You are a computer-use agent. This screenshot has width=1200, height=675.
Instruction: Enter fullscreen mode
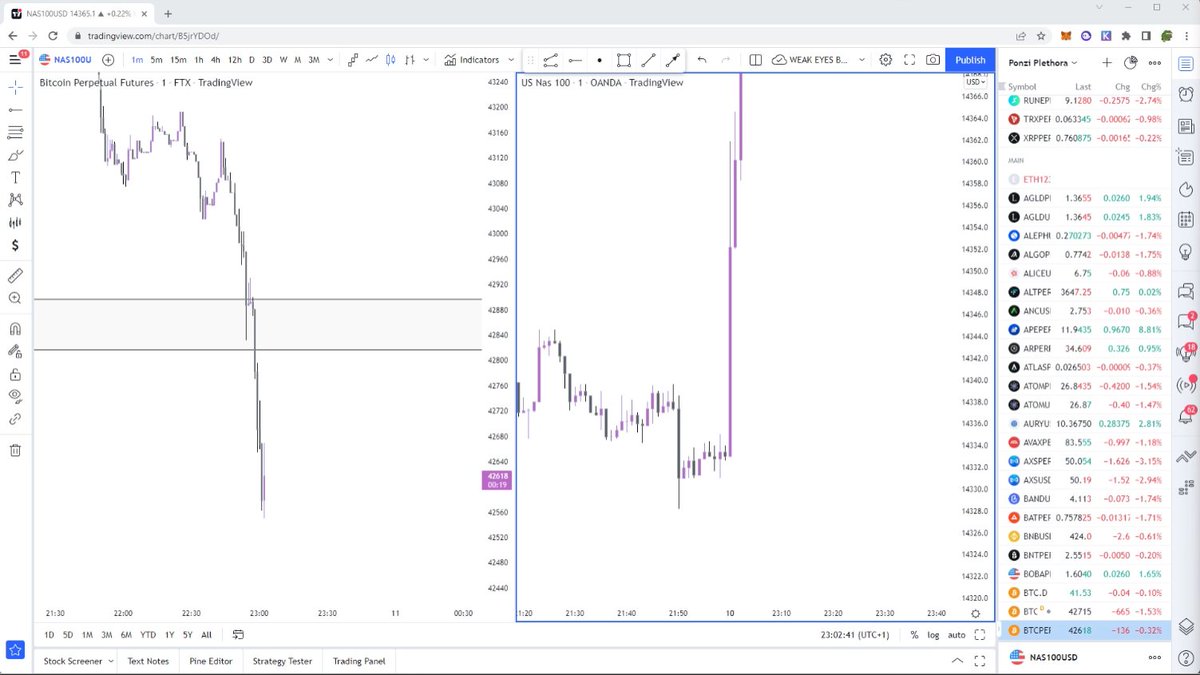[x=909, y=60]
